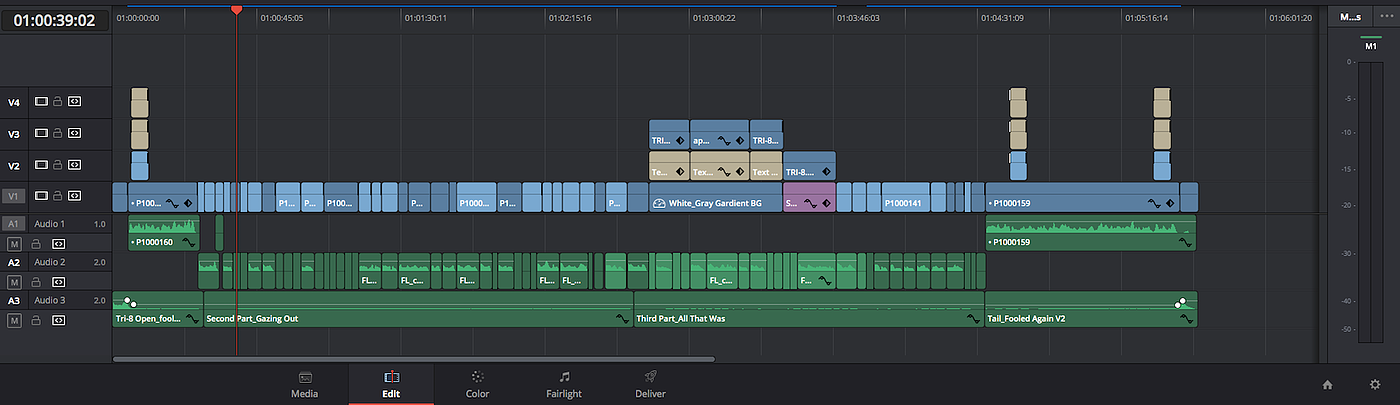Open the Media page
Screen dimensions: 1400x405
[x=304, y=384]
